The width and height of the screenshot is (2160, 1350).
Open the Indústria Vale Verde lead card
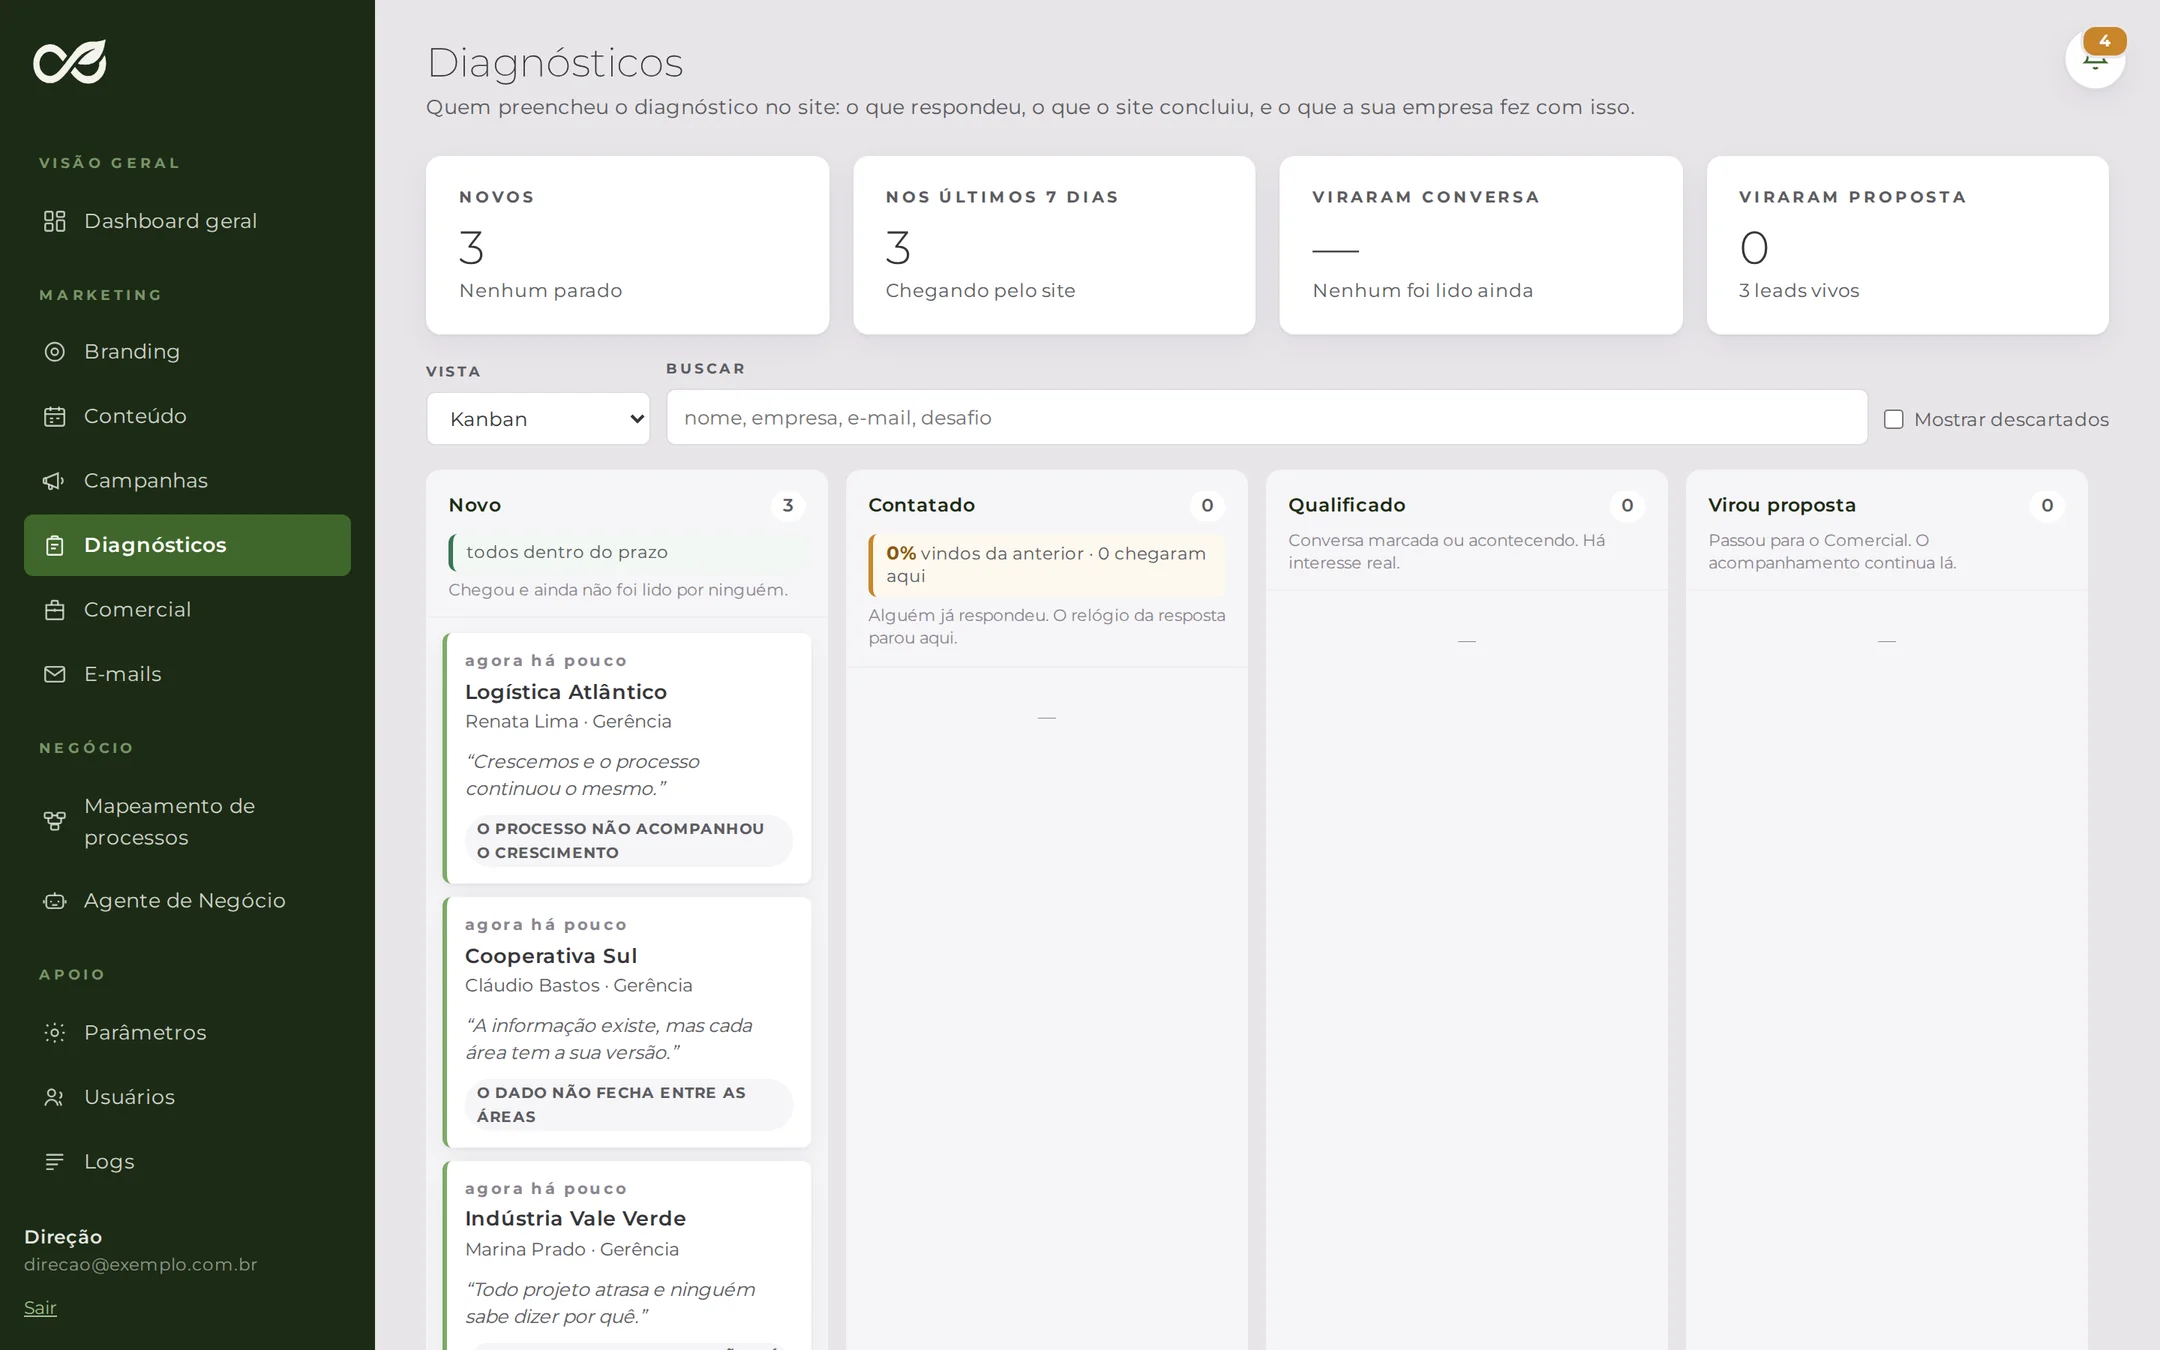[627, 1256]
